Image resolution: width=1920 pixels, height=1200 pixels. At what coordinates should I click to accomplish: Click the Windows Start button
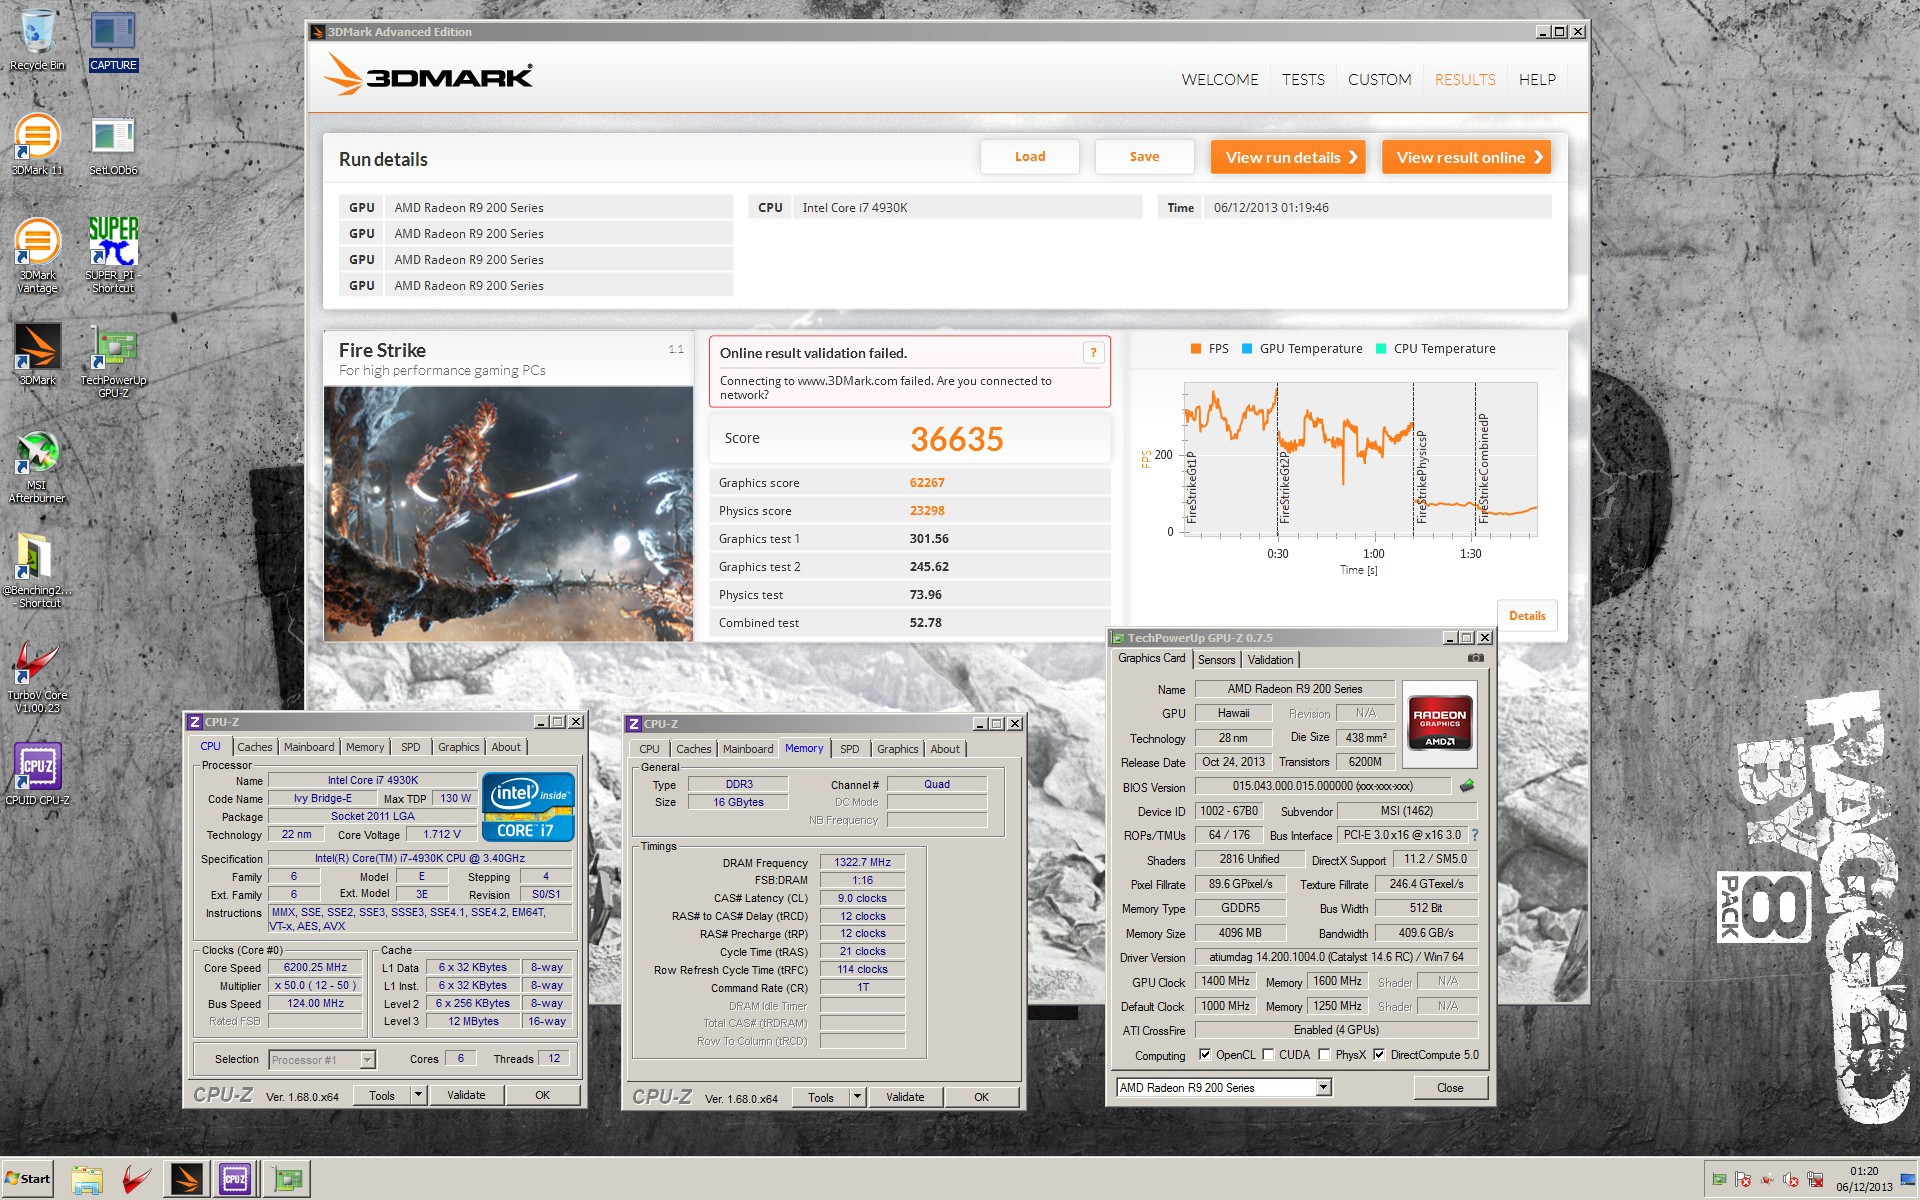pos(27,1179)
